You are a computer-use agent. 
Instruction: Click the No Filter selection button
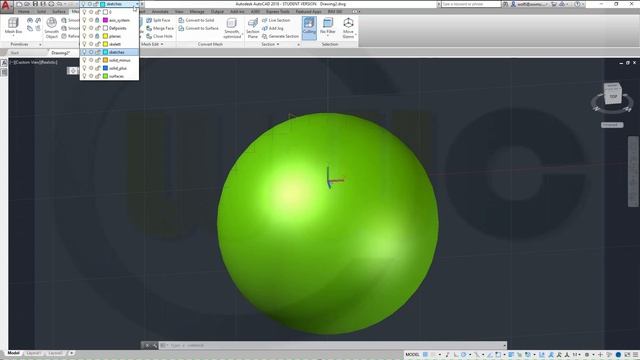(328, 27)
